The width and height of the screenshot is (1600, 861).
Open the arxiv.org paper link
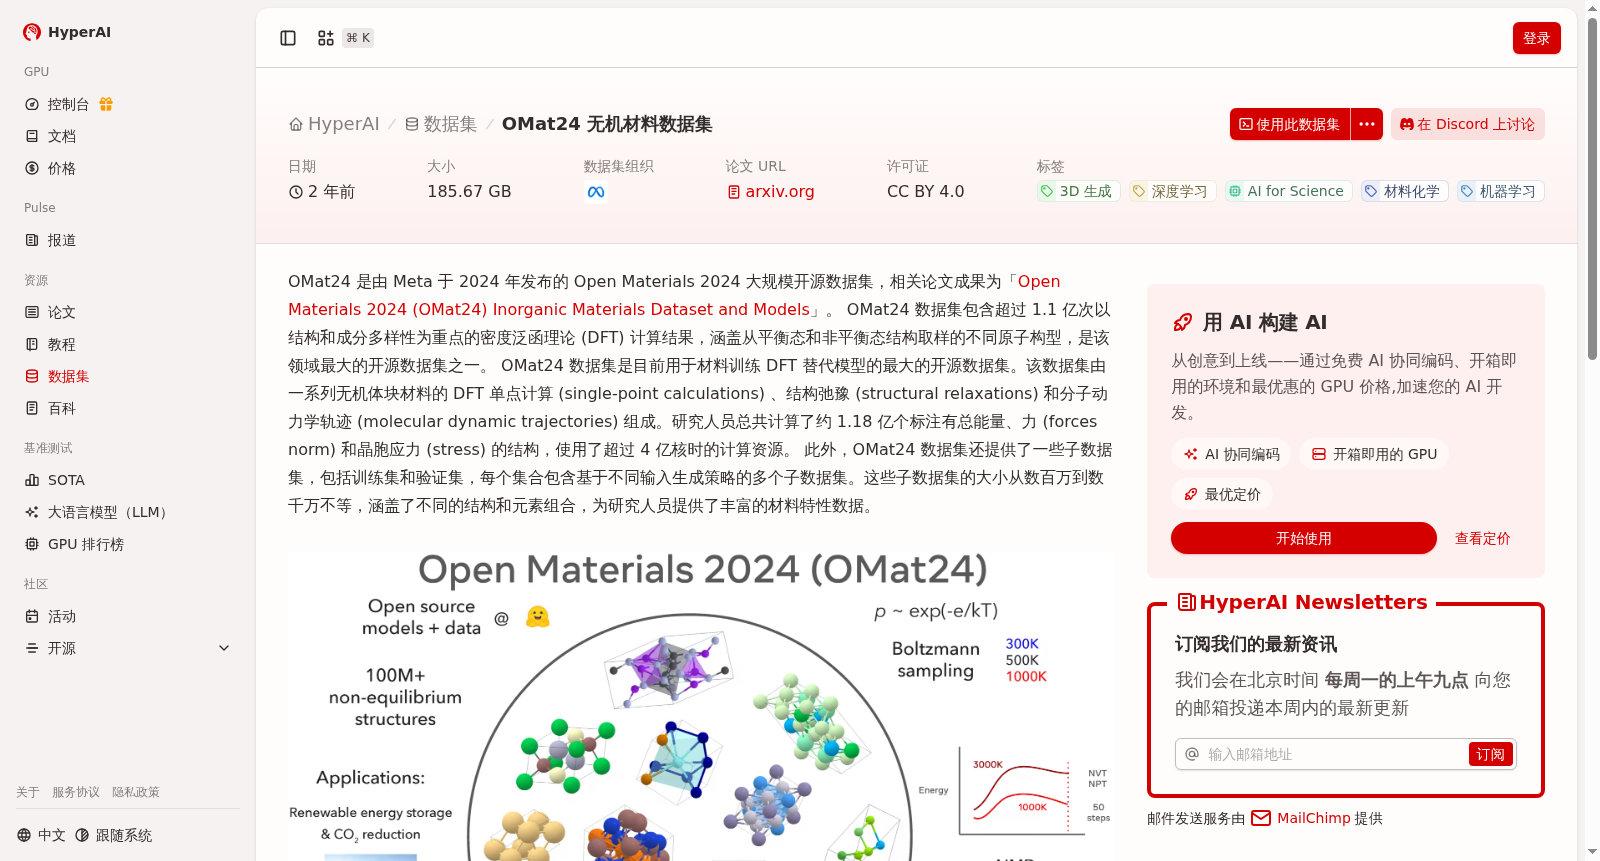pyautogui.click(x=771, y=191)
